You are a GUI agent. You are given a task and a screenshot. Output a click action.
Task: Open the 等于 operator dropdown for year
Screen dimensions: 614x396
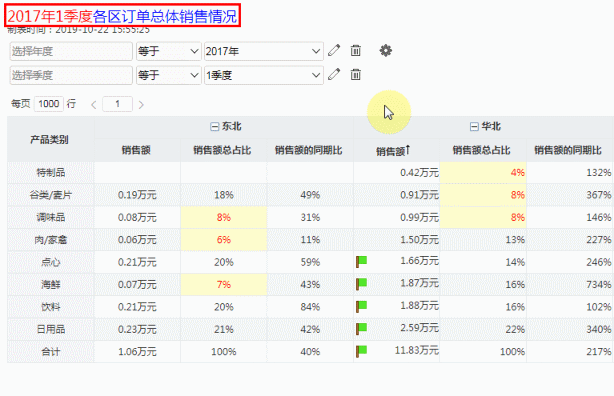click(x=168, y=51)
